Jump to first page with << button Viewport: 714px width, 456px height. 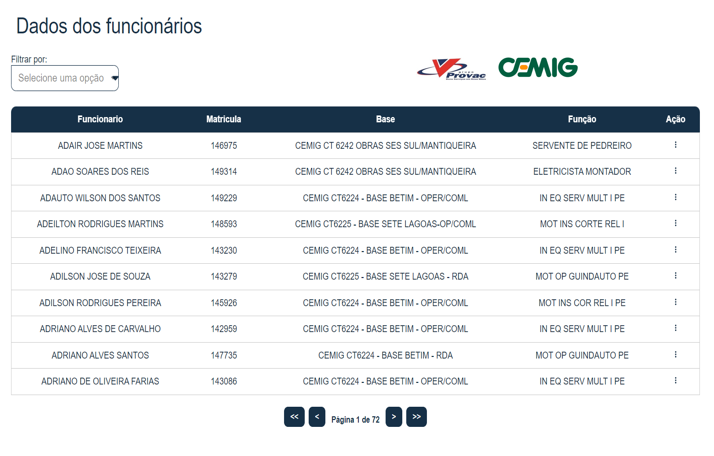click(294, 417)
